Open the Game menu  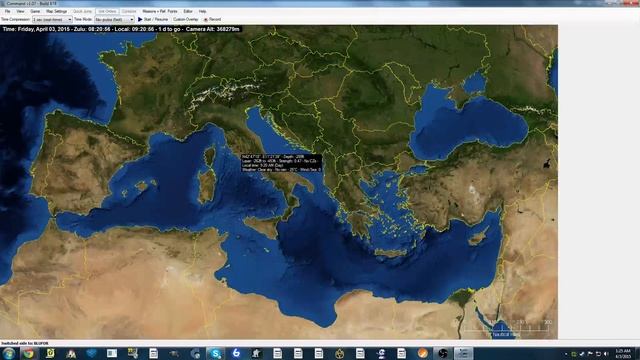pyautogui.click(x=35, y=11)
